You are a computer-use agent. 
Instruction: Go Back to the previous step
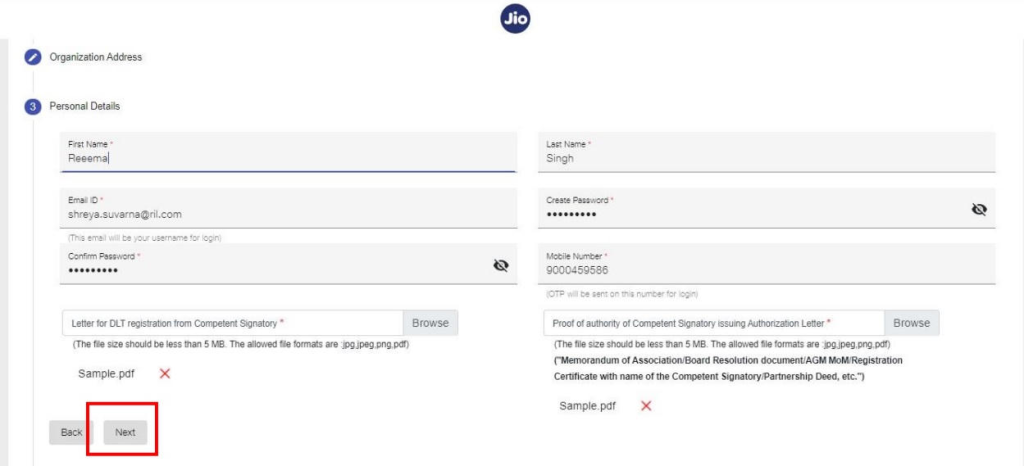71,432
